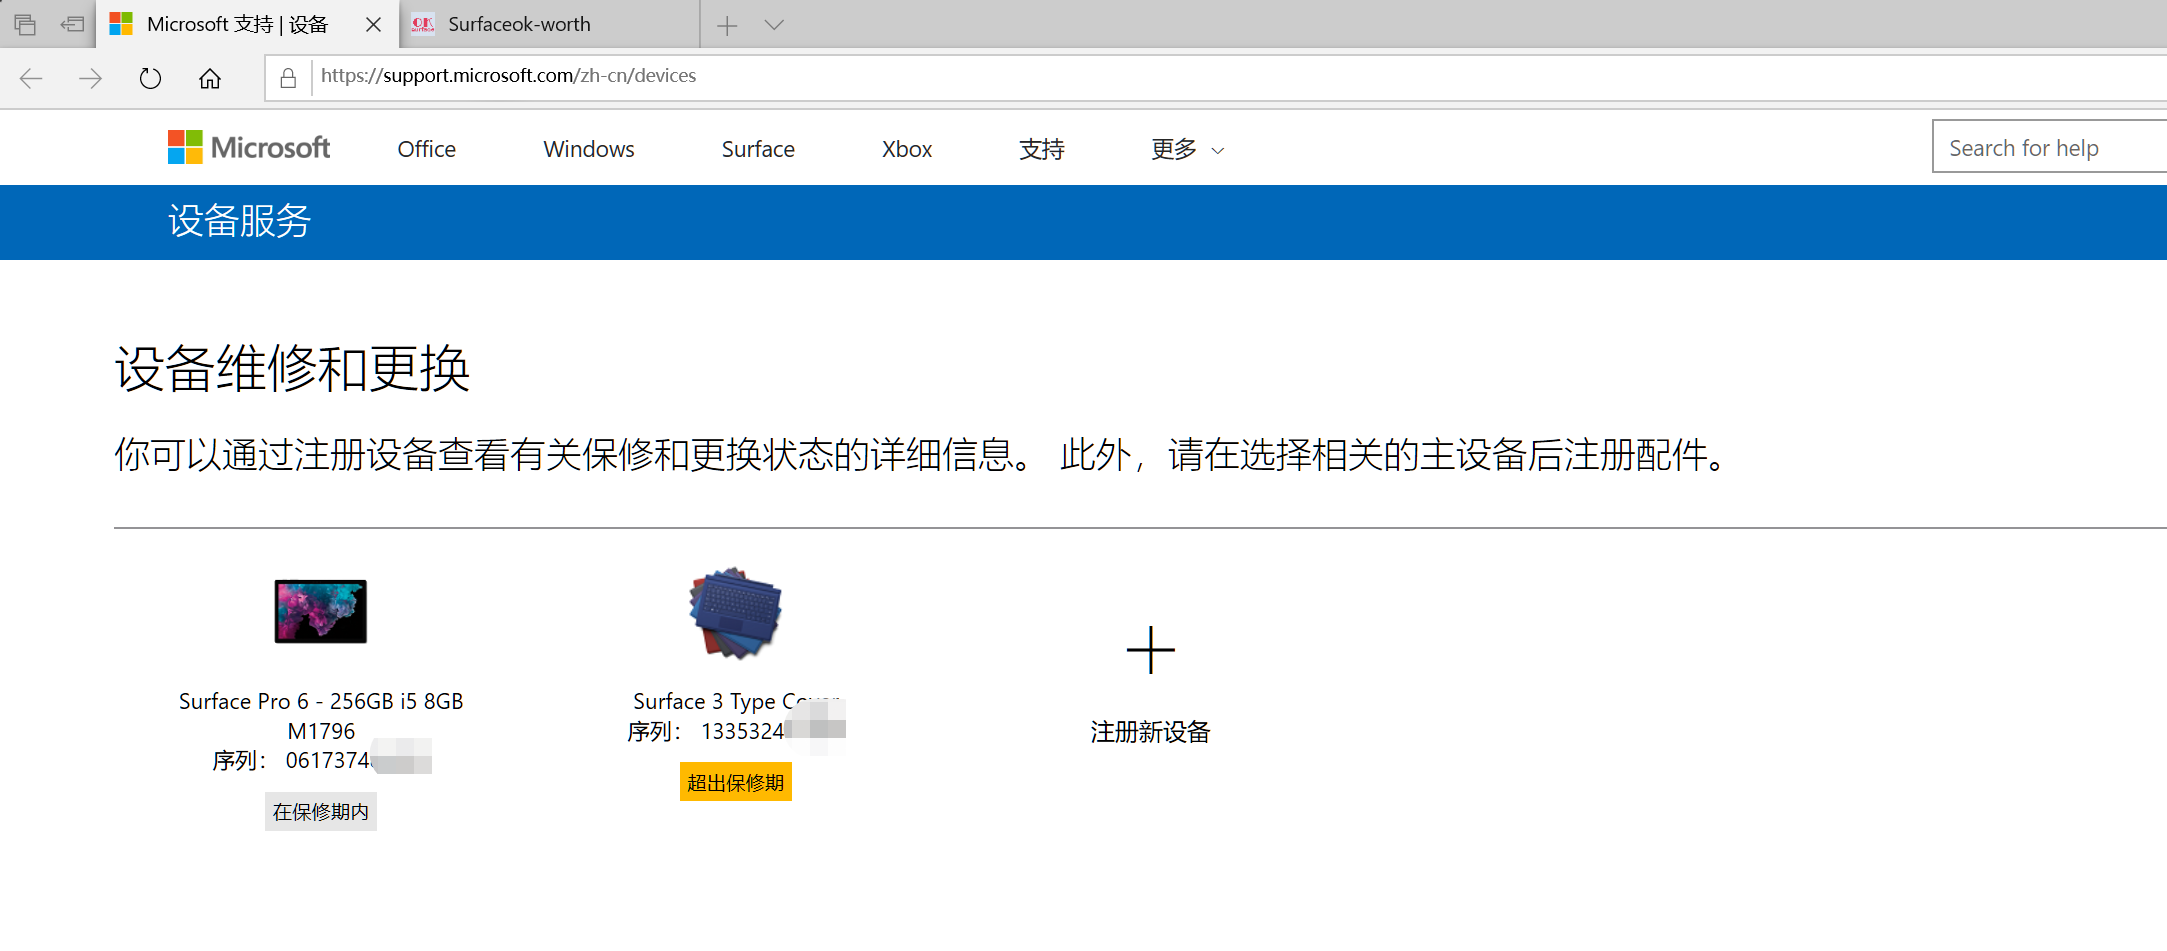2167x951 pixels.
Task: Click the browser back arrow
Action: [x=31, y=78]
